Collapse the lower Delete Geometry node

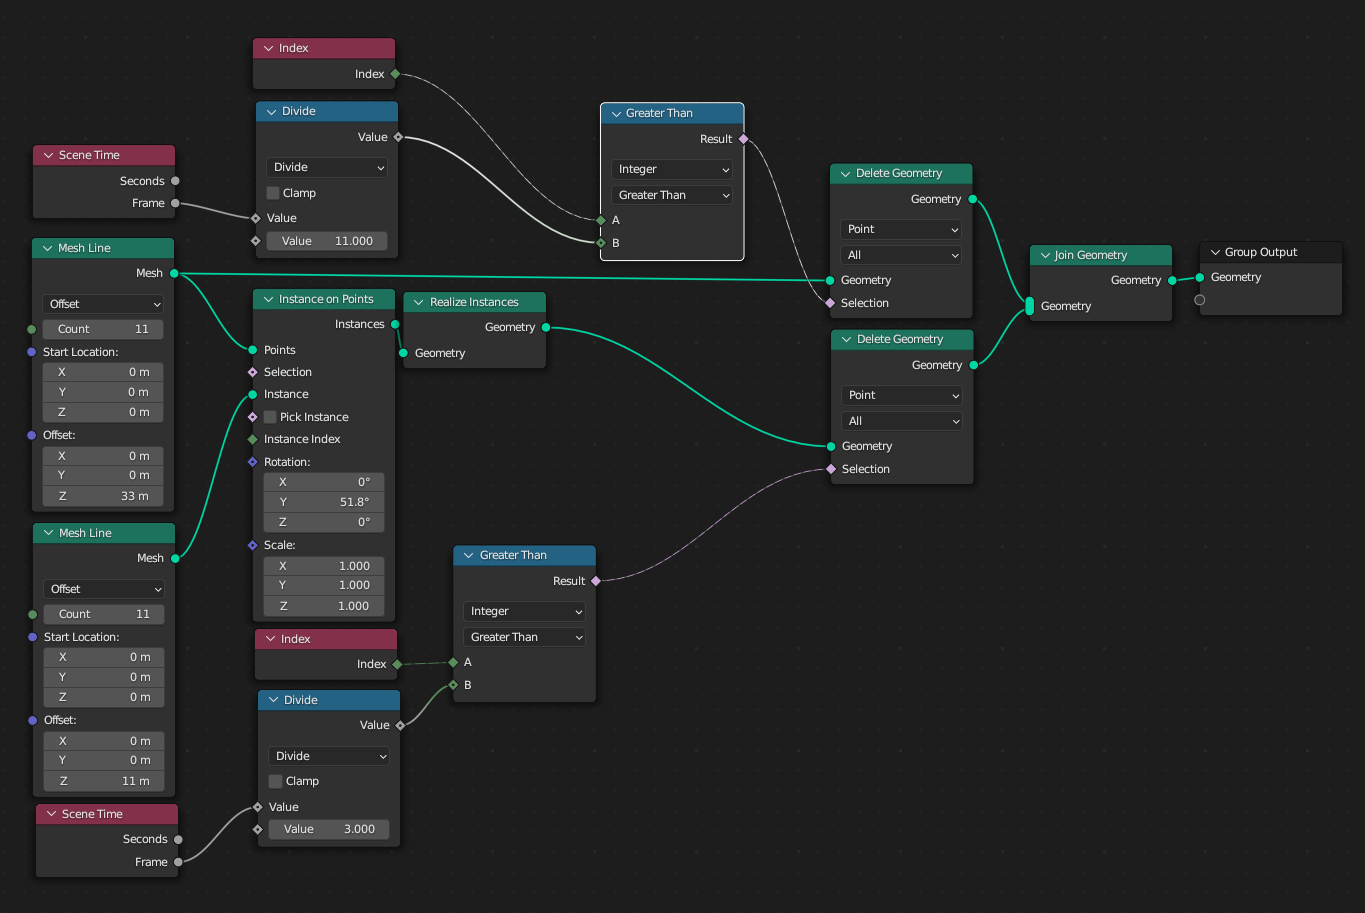tap(845, 339)
